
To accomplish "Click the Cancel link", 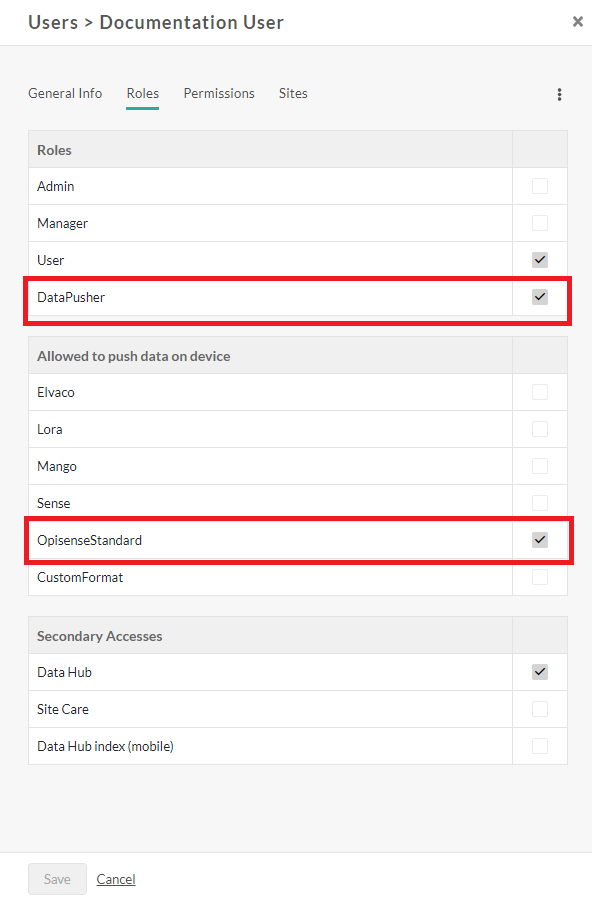I will point(115,878).
